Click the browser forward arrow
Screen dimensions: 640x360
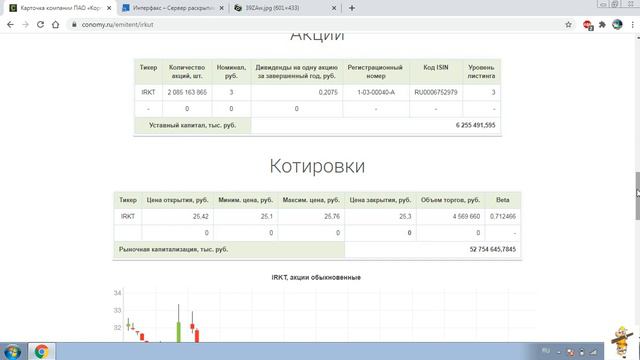[x=25, y=24]
